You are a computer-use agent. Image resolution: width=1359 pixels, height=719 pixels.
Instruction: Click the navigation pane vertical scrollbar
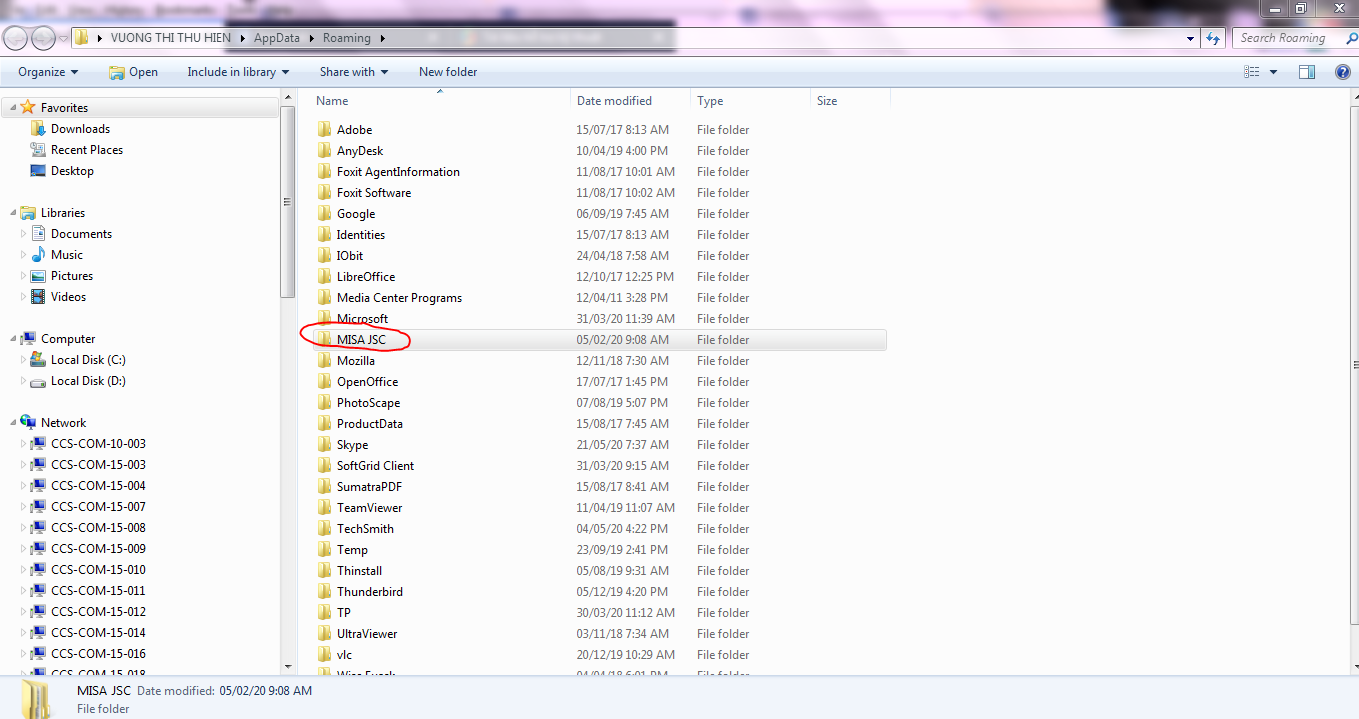click(289, 200)
